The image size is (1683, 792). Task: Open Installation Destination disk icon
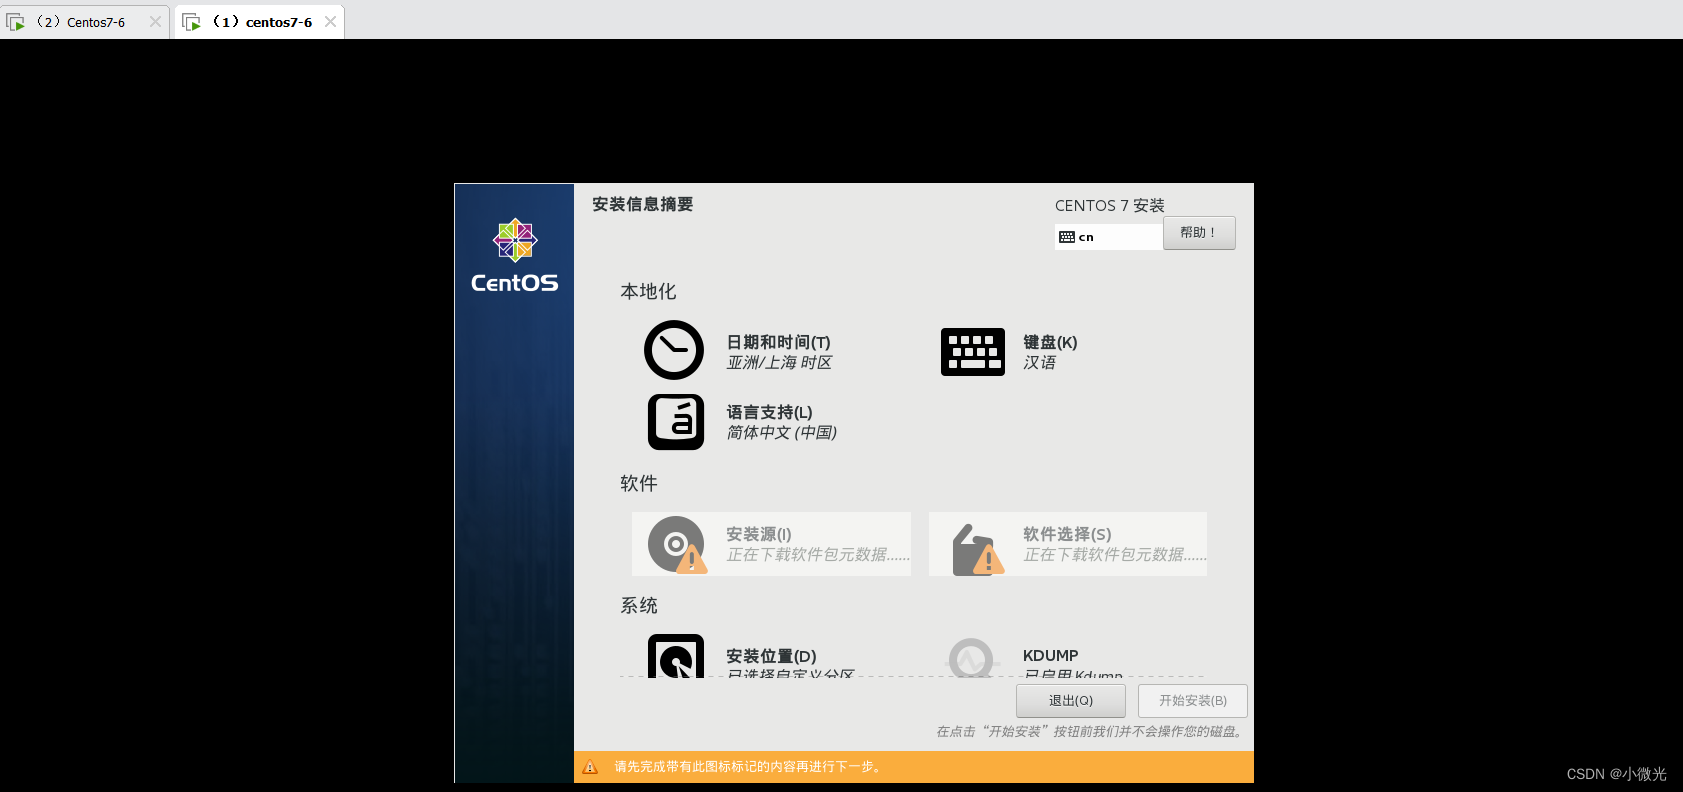pos(676,656)
